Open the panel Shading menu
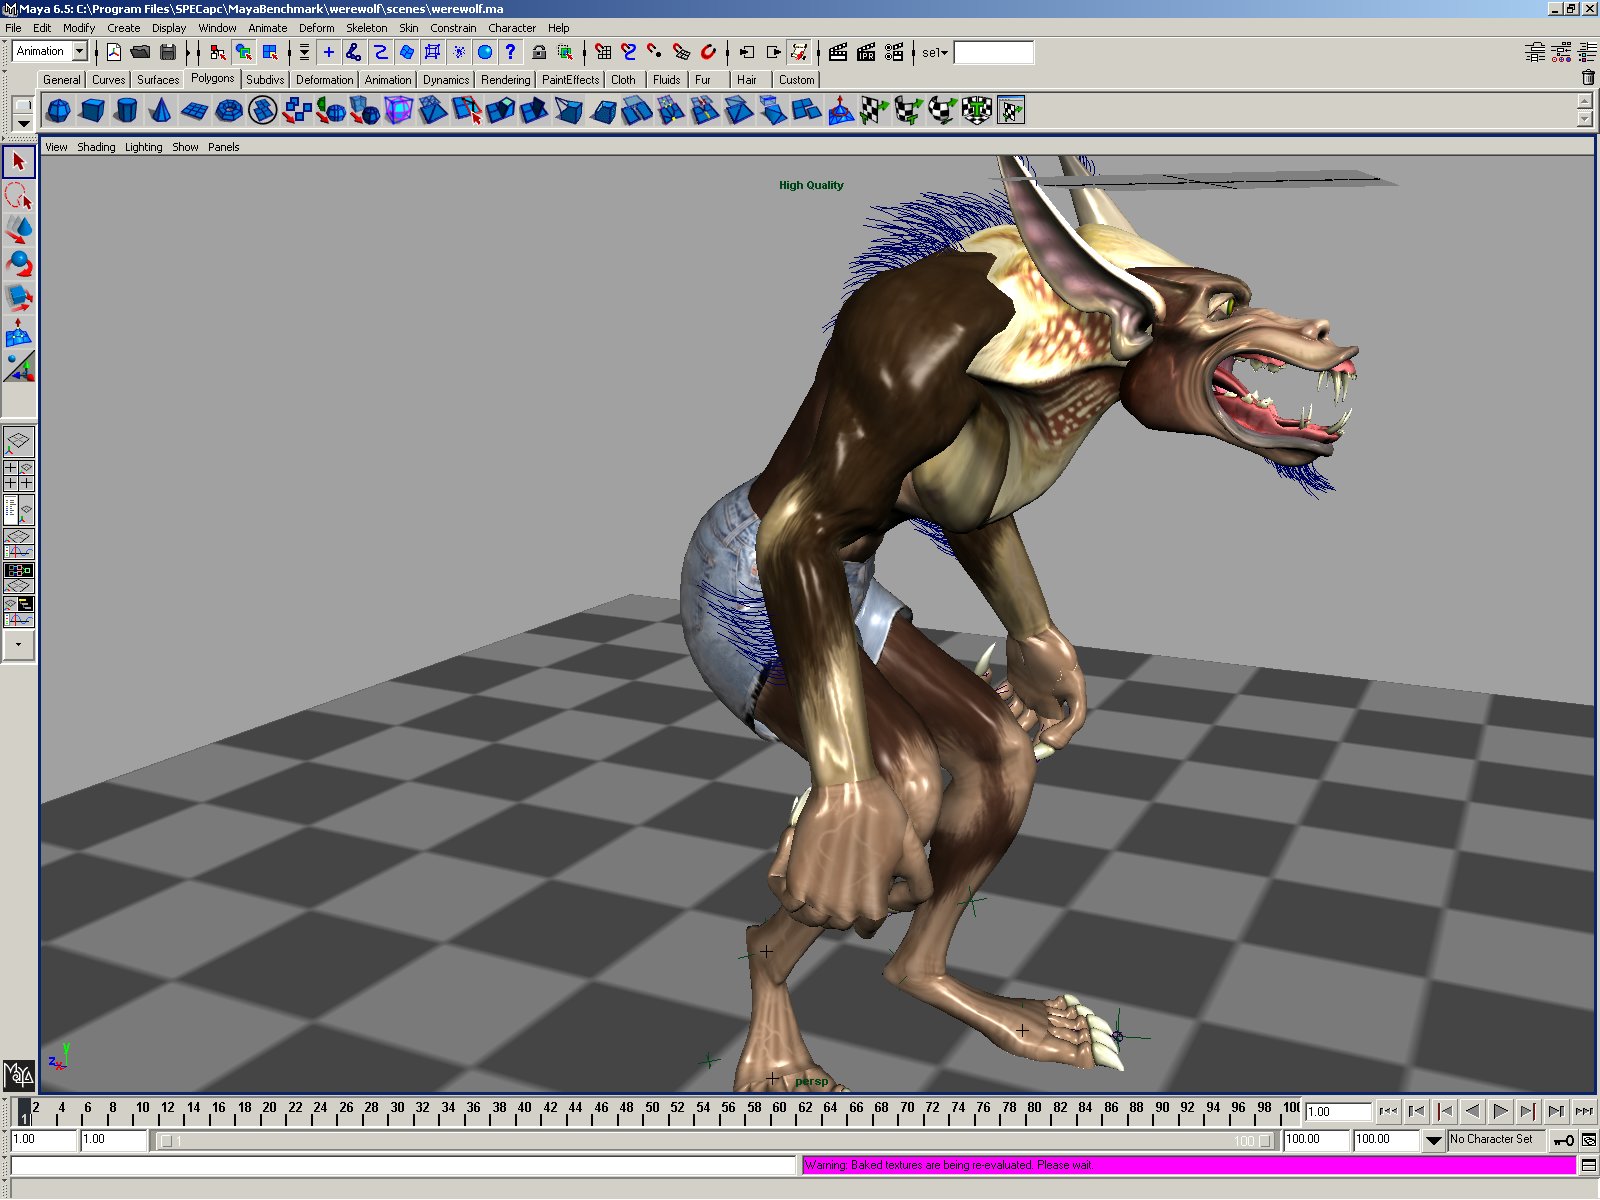1600x1200 pixels. pos(96,147)
